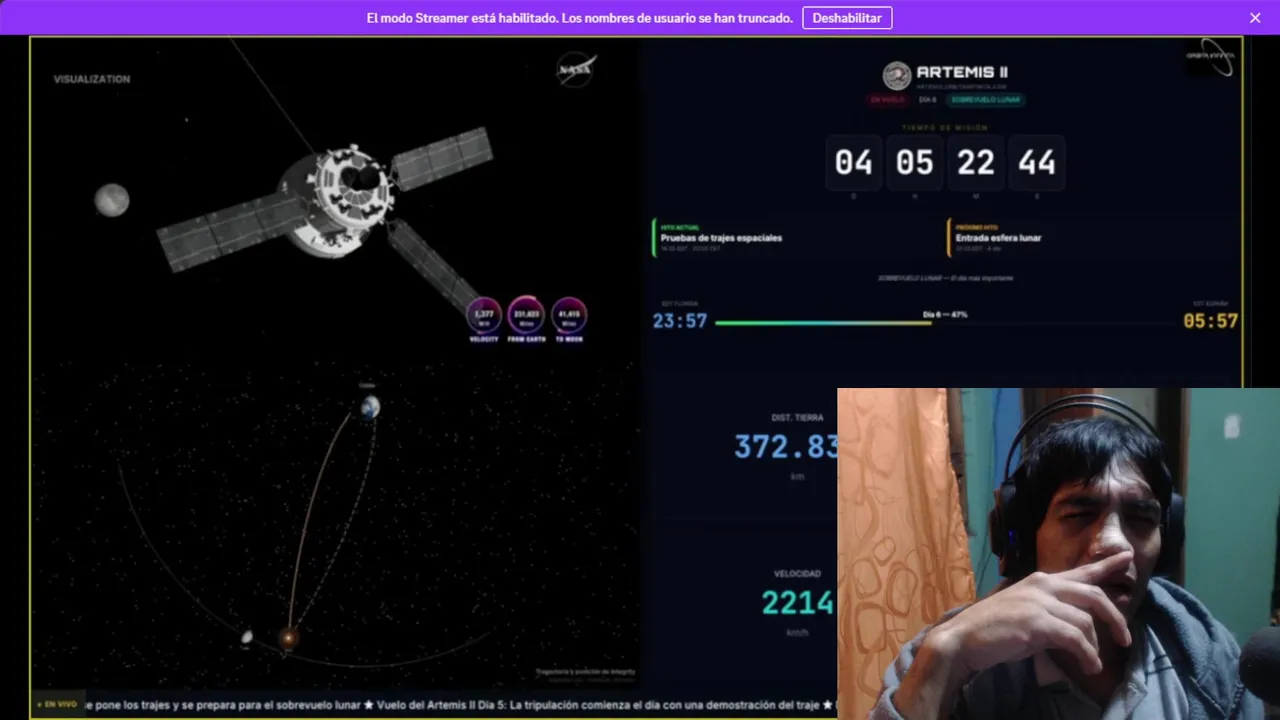The width and height of the screenshot is (1280, 720).
Task: Click the Deshabilitar button in the purple banner
Action: point(847,18)
